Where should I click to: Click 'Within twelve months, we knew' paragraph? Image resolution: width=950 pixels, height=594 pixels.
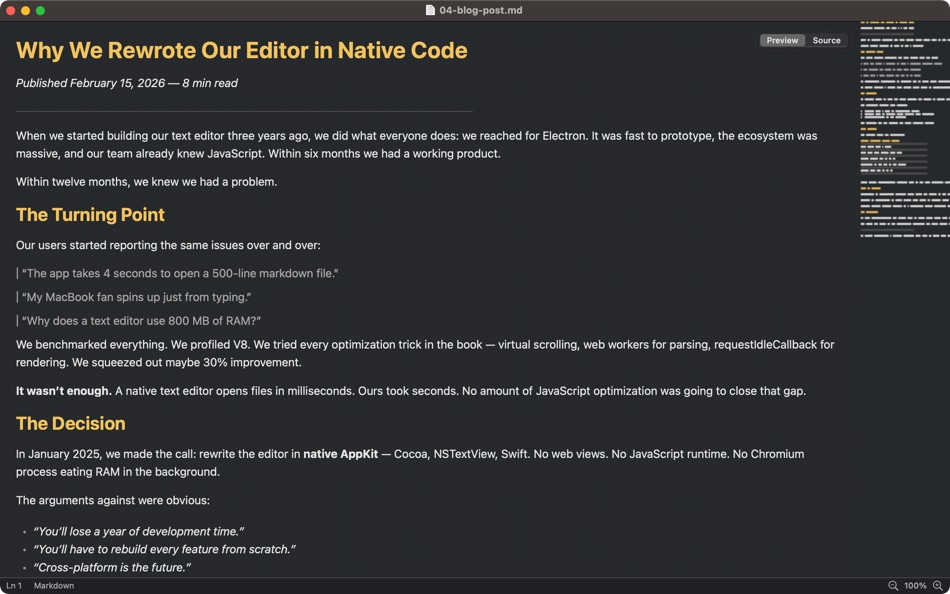click(x=147, y=182)
